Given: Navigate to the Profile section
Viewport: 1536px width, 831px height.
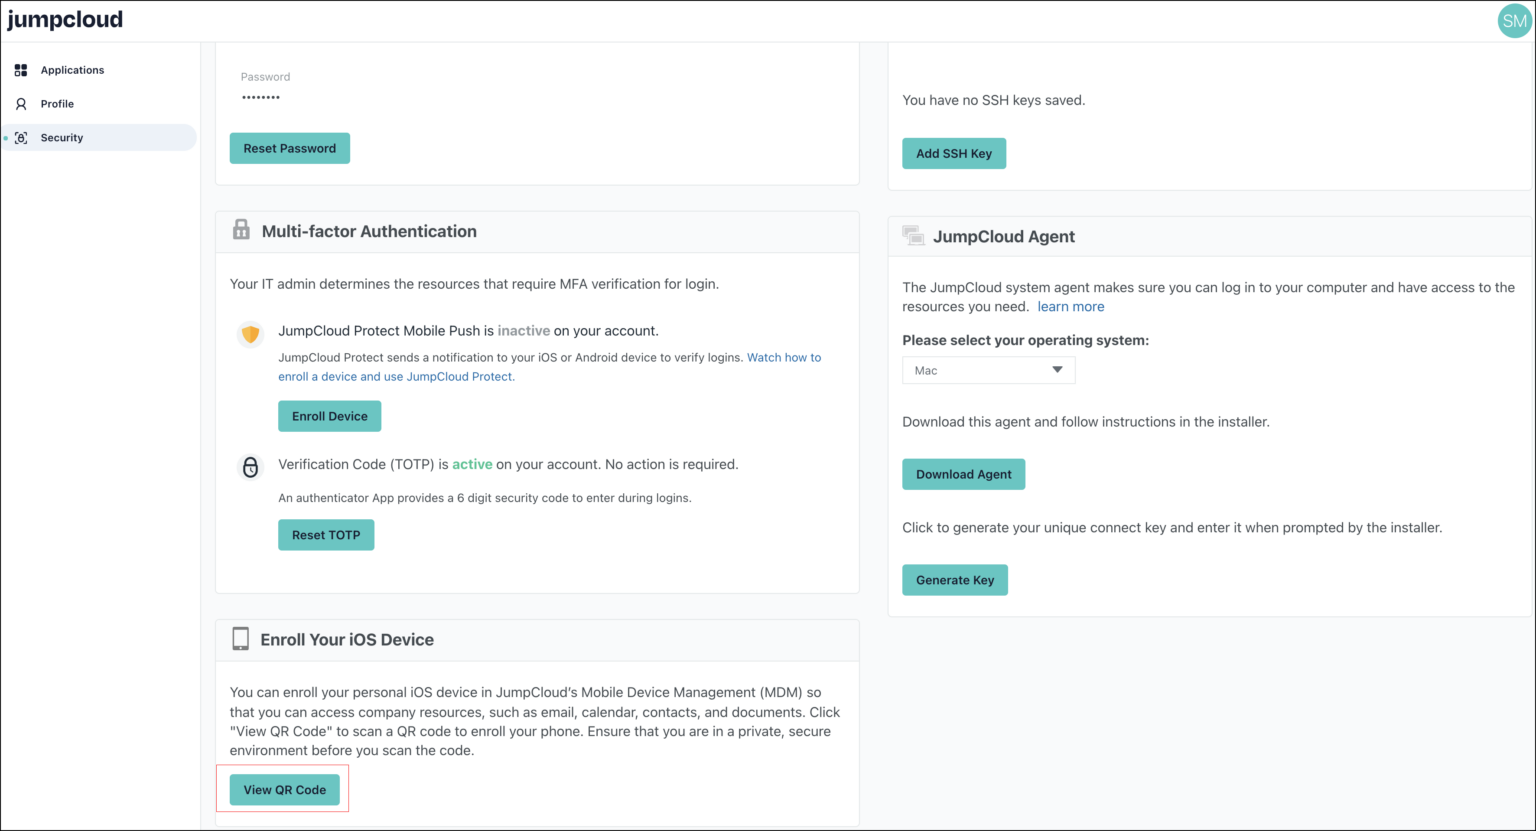Looking at the screenshot, I should pyautogui.click(x=57, y=103).
